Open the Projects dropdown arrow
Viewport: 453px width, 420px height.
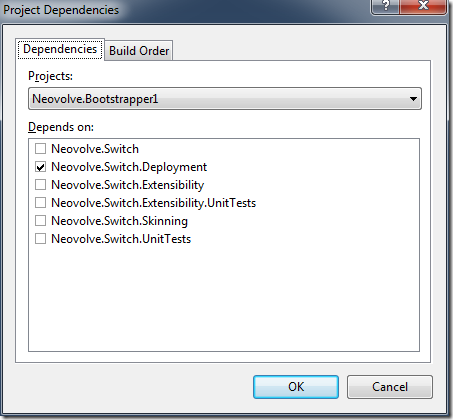click(x=413, y=99)
